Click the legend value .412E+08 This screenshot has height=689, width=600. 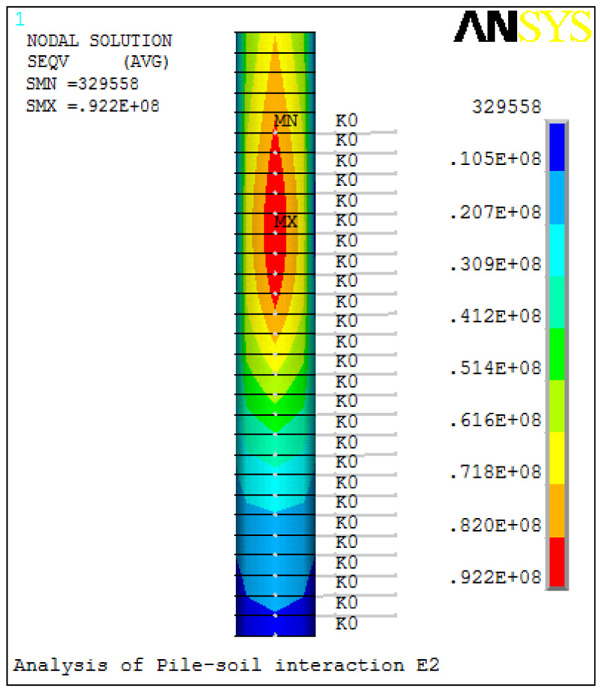pyautogui.click(x=496, y=316)
